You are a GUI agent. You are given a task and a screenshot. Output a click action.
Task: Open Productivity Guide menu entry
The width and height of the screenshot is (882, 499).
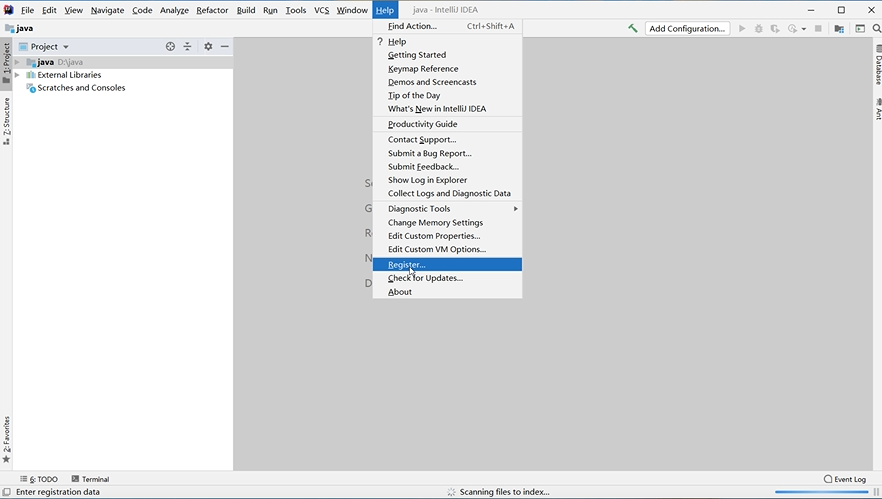pos(447,124)
